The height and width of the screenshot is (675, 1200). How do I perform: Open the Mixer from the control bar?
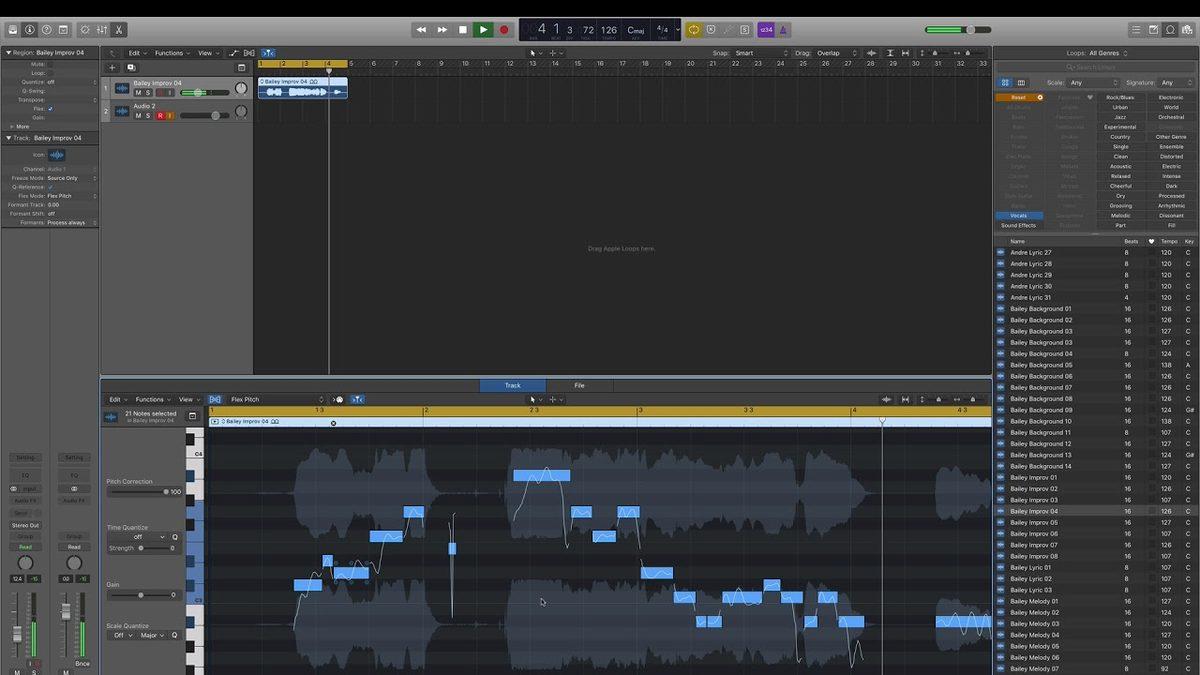tap(102, 30)
